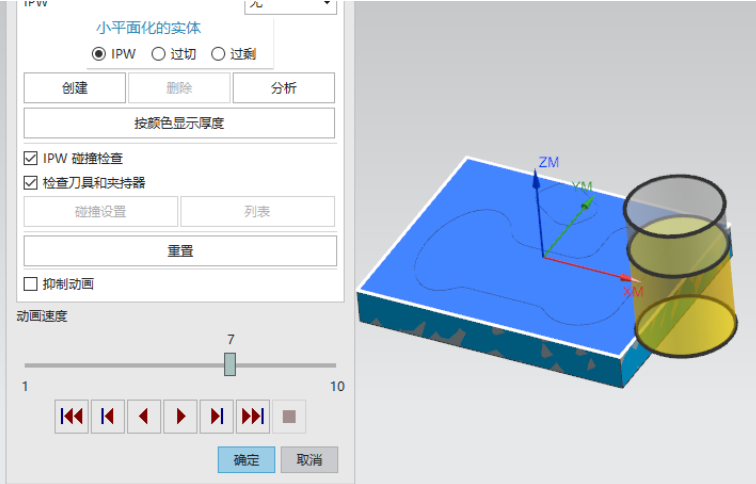Viewport: 756px width, 484px height.
Task: Select the 过剩 radio option
Action: pyautogui.click(x=218, y=54)
